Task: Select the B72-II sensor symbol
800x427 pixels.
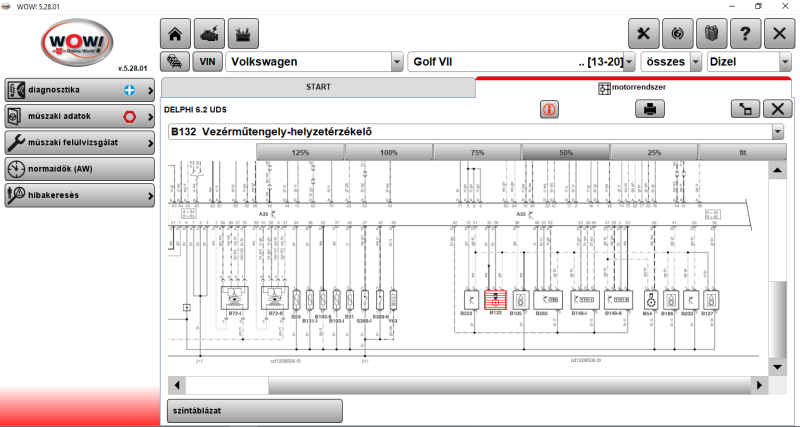Action: (x=274, y=298)
